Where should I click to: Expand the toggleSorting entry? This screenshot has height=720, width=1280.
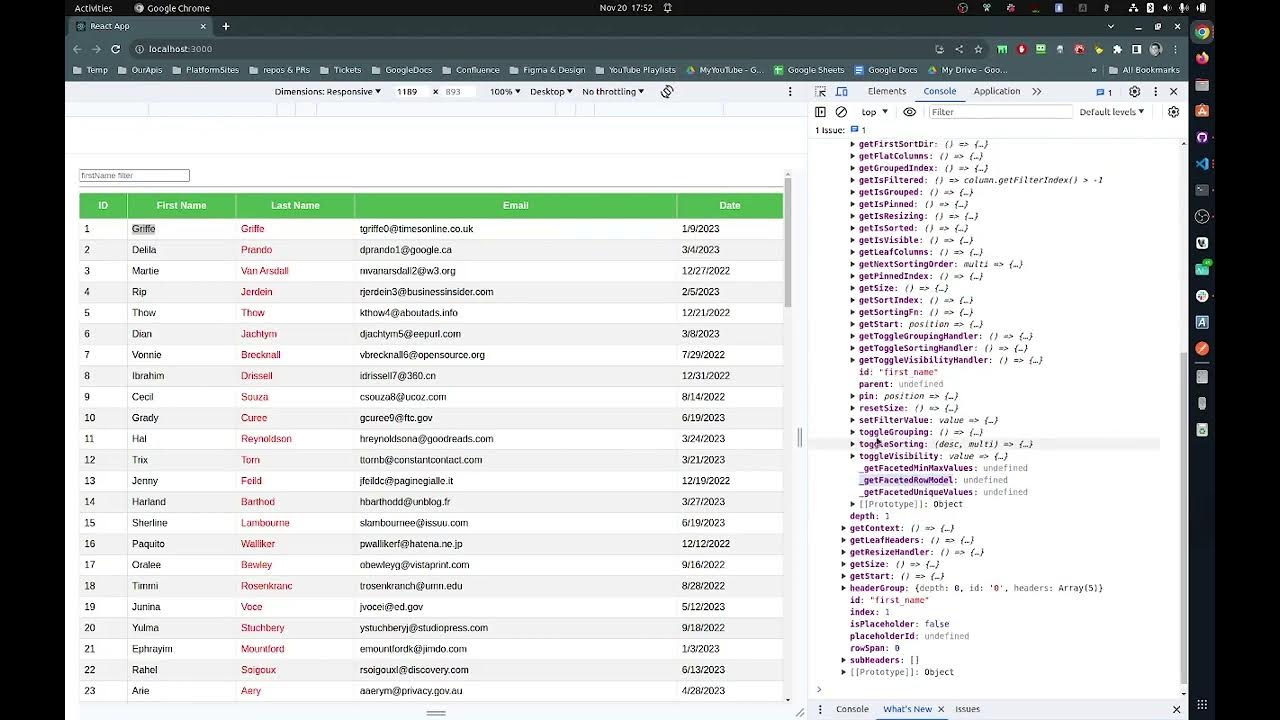coord(853,444)
